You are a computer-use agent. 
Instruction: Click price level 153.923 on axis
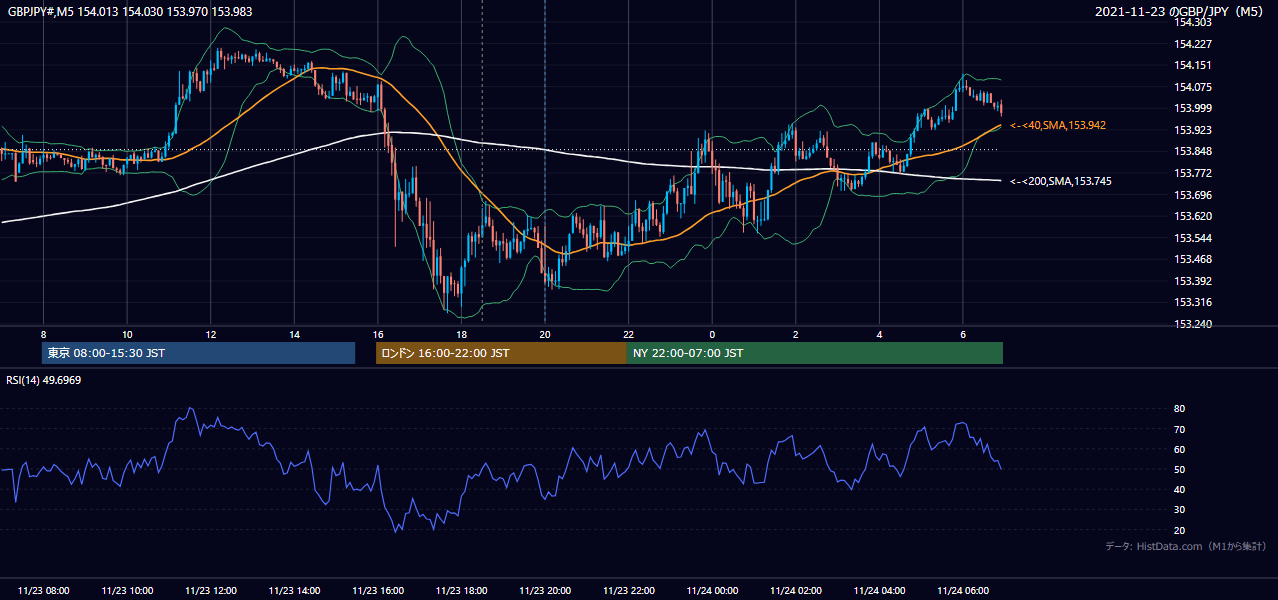(1193, 130)
